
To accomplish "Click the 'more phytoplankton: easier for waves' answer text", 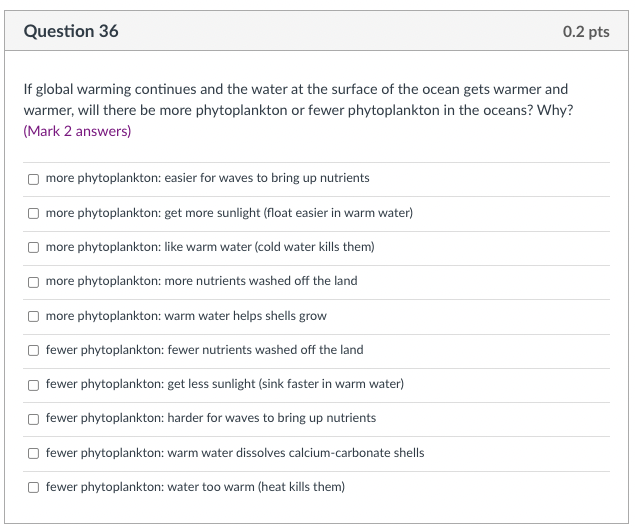I will click(x=207, y=178).
